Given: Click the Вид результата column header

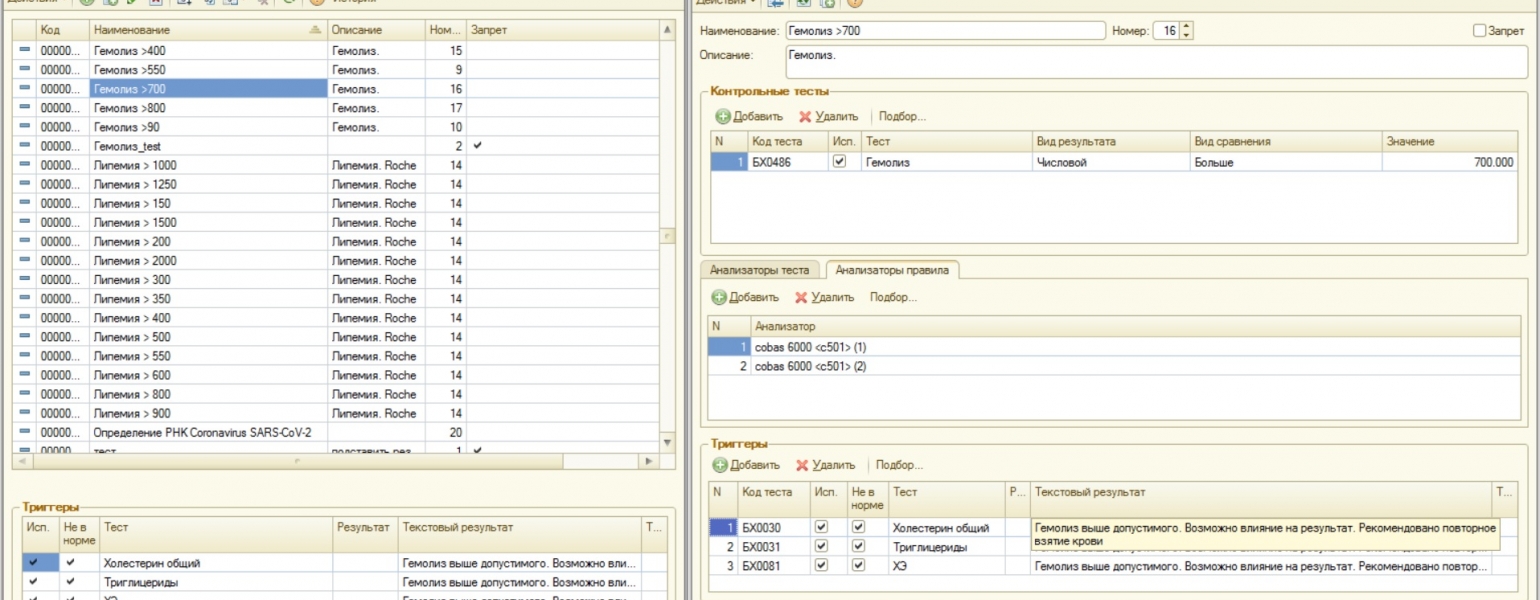Looking at the screenshot, I should pos(1111,142).
